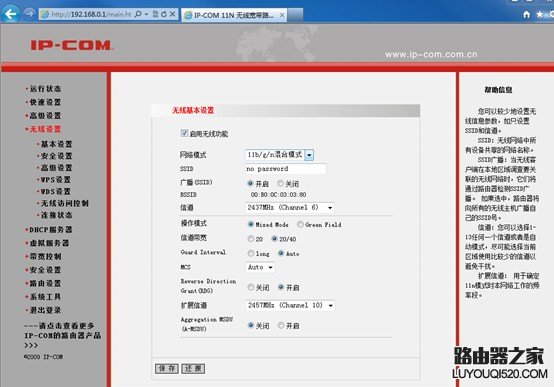The image size is (554, 387).
Task: Select Auto Guard Interval
Action: point(281,253)
